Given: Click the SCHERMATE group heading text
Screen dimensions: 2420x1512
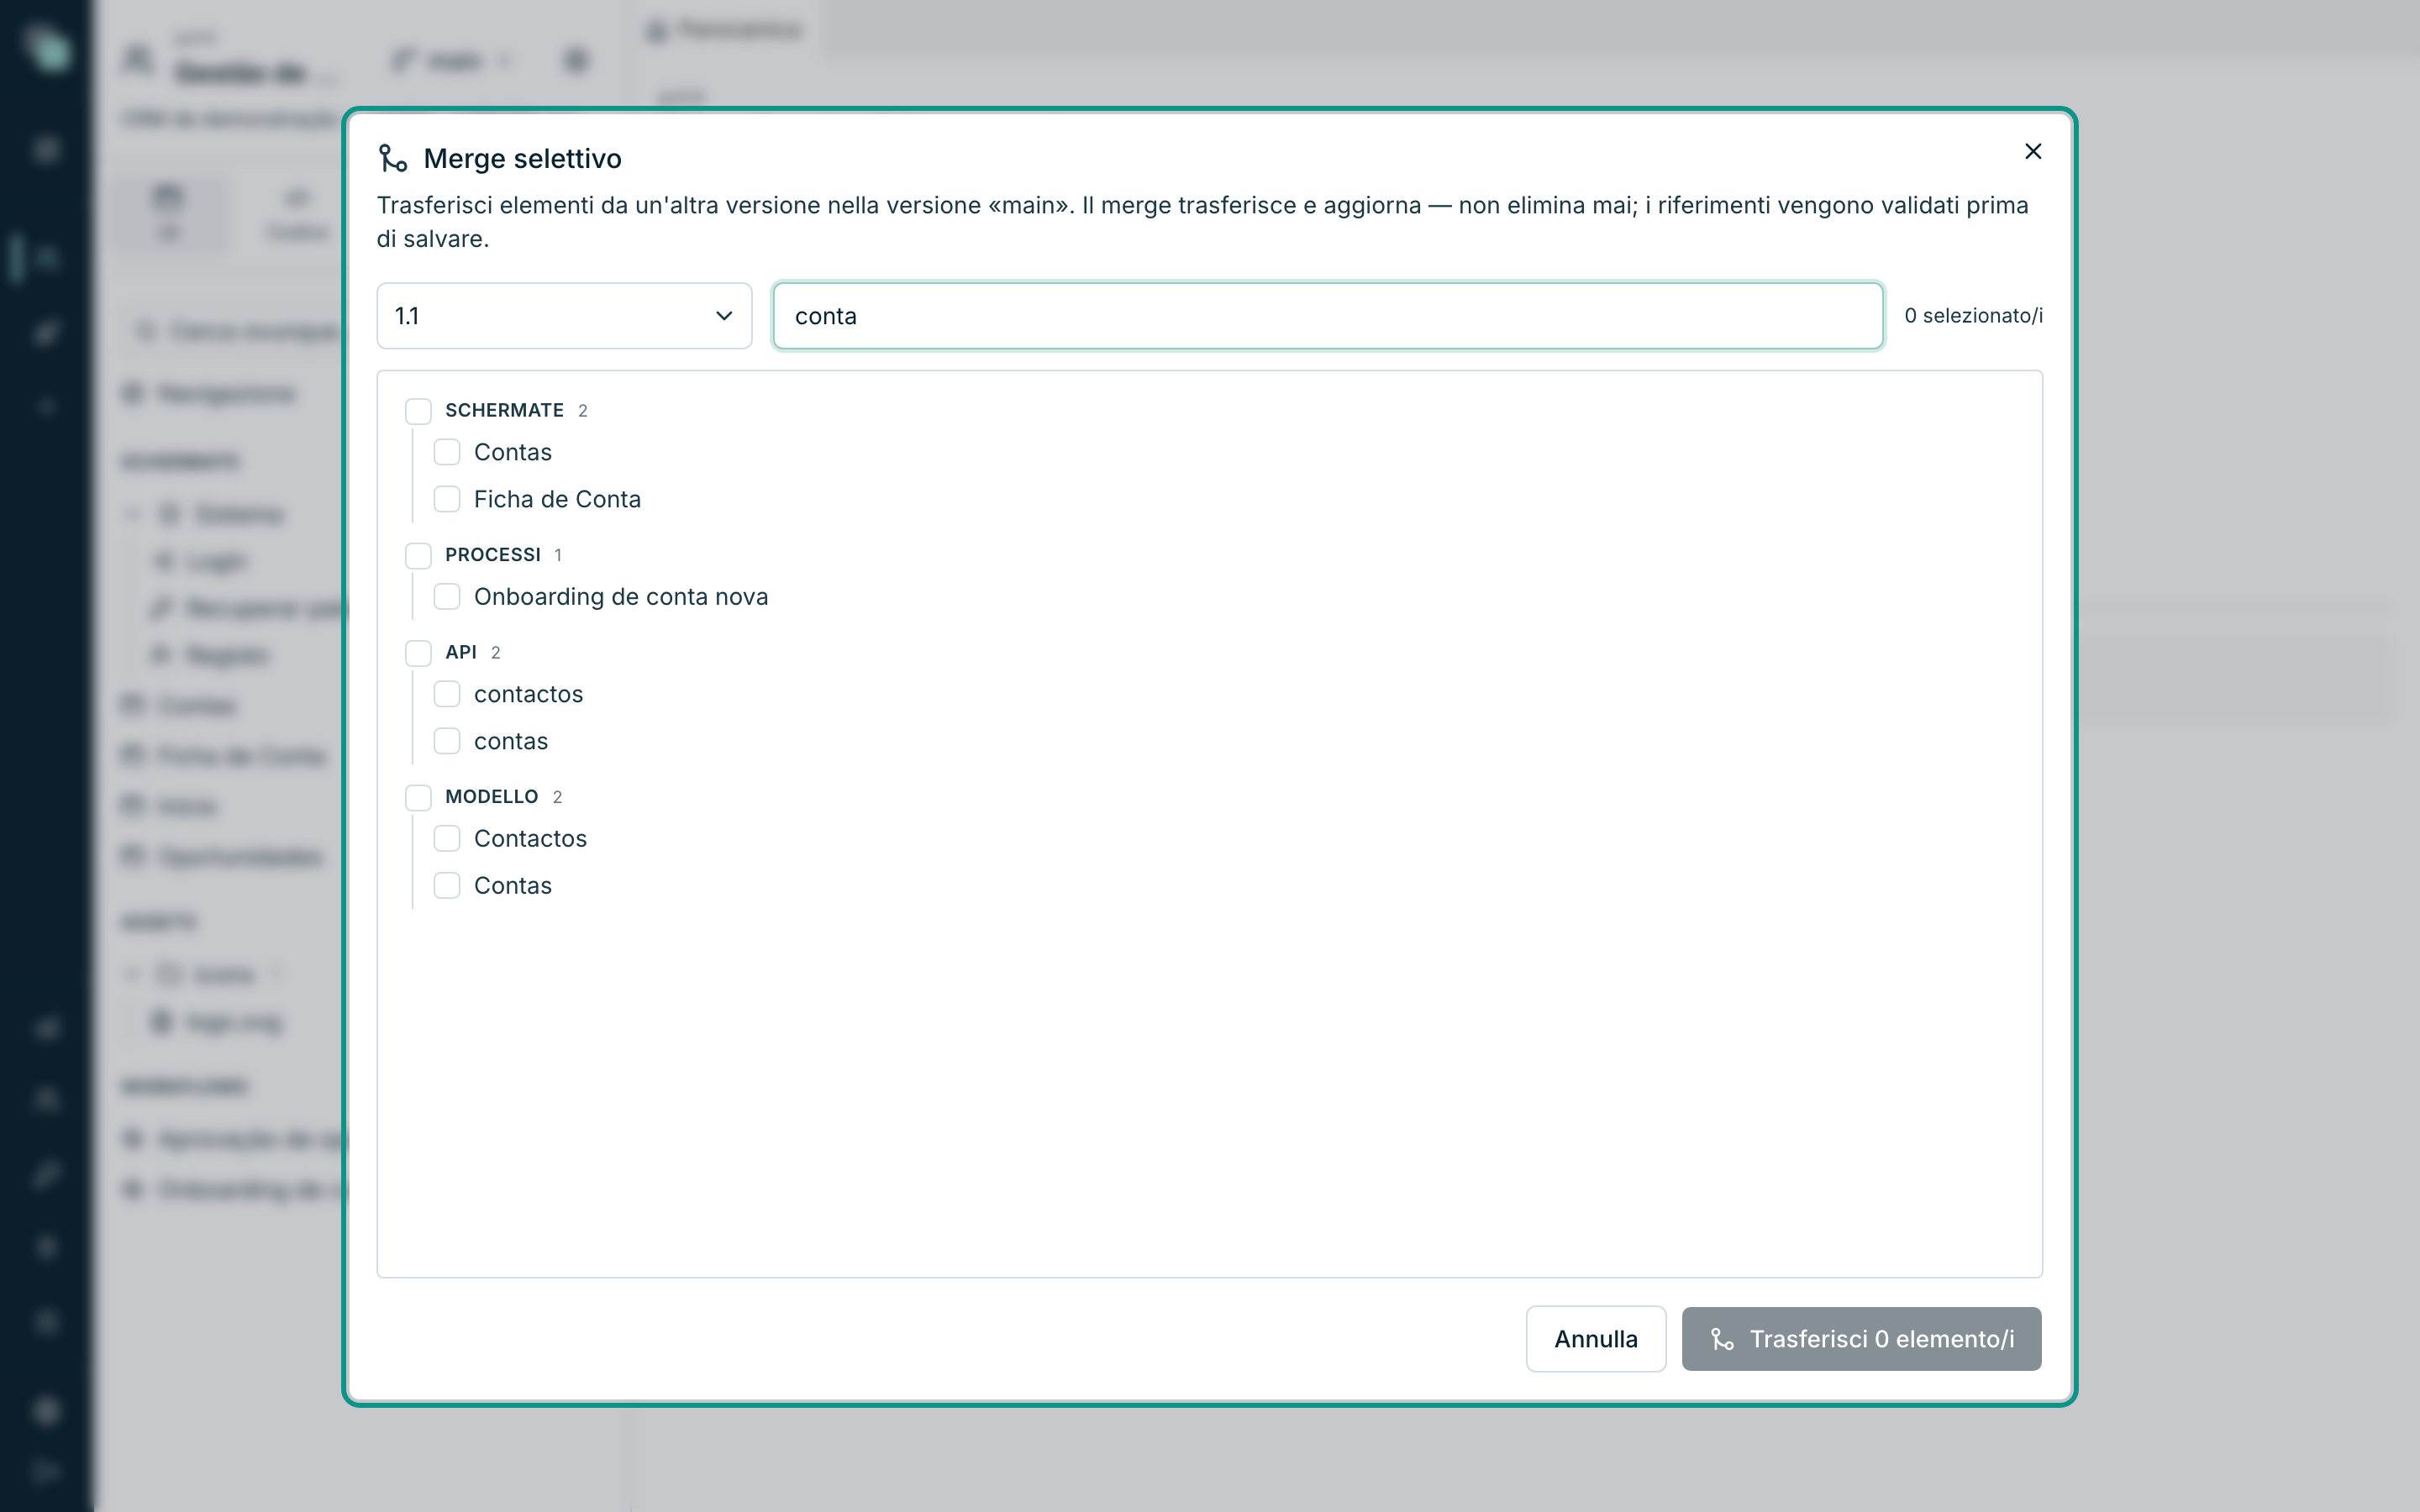Looking at the screenshot, I should click(504, 410).
